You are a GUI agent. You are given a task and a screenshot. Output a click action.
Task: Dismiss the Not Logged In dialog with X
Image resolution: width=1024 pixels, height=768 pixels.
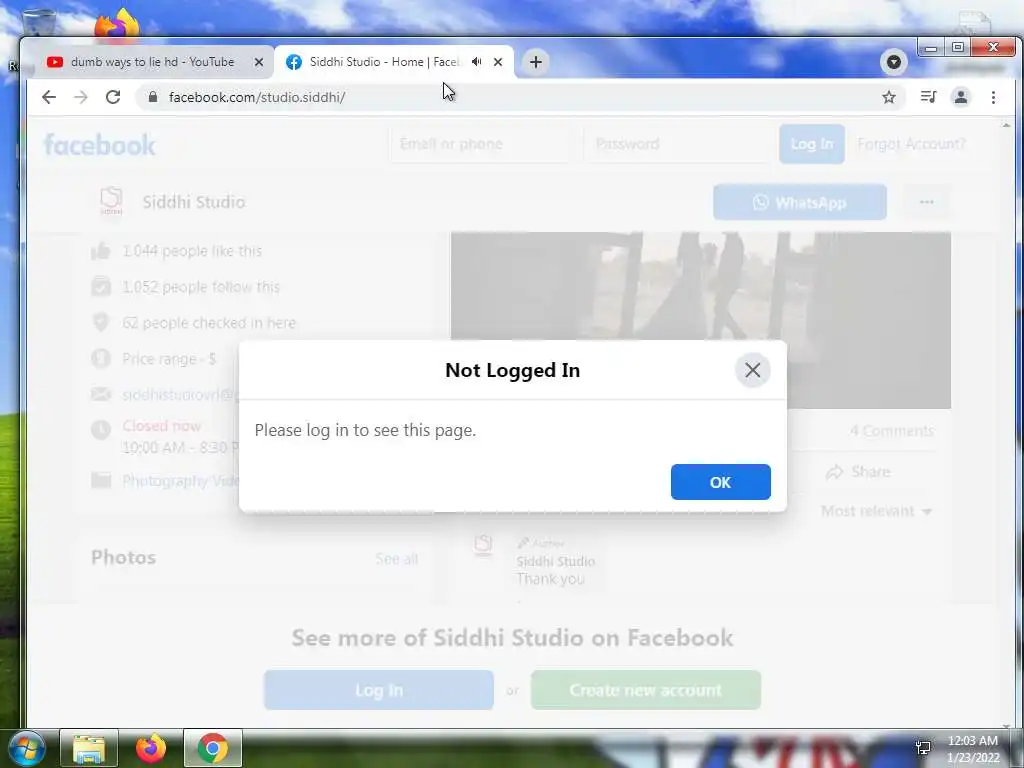(x=752, y=370)
